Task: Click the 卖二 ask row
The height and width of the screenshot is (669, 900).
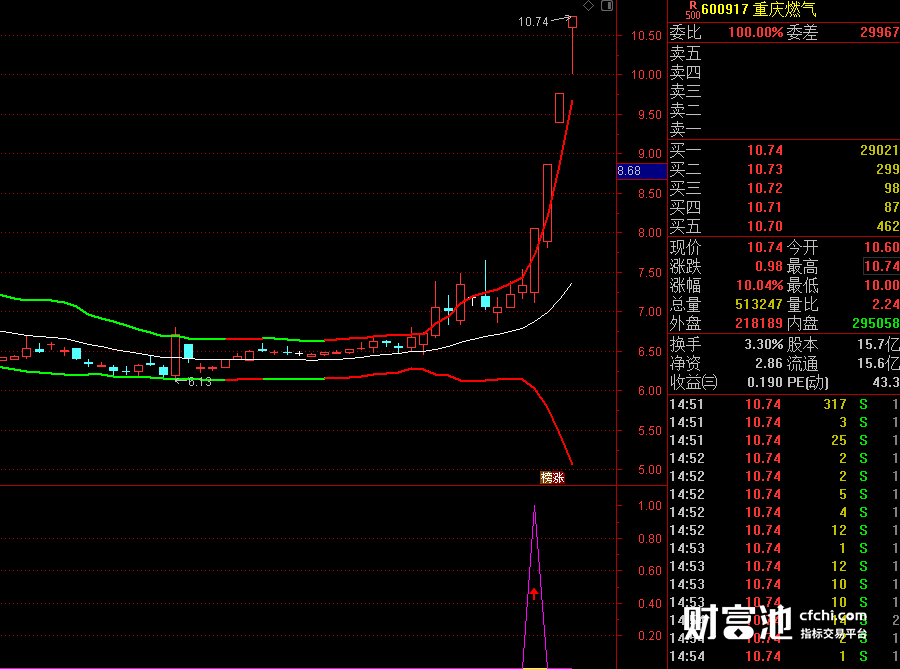Action: pos(784,110)
